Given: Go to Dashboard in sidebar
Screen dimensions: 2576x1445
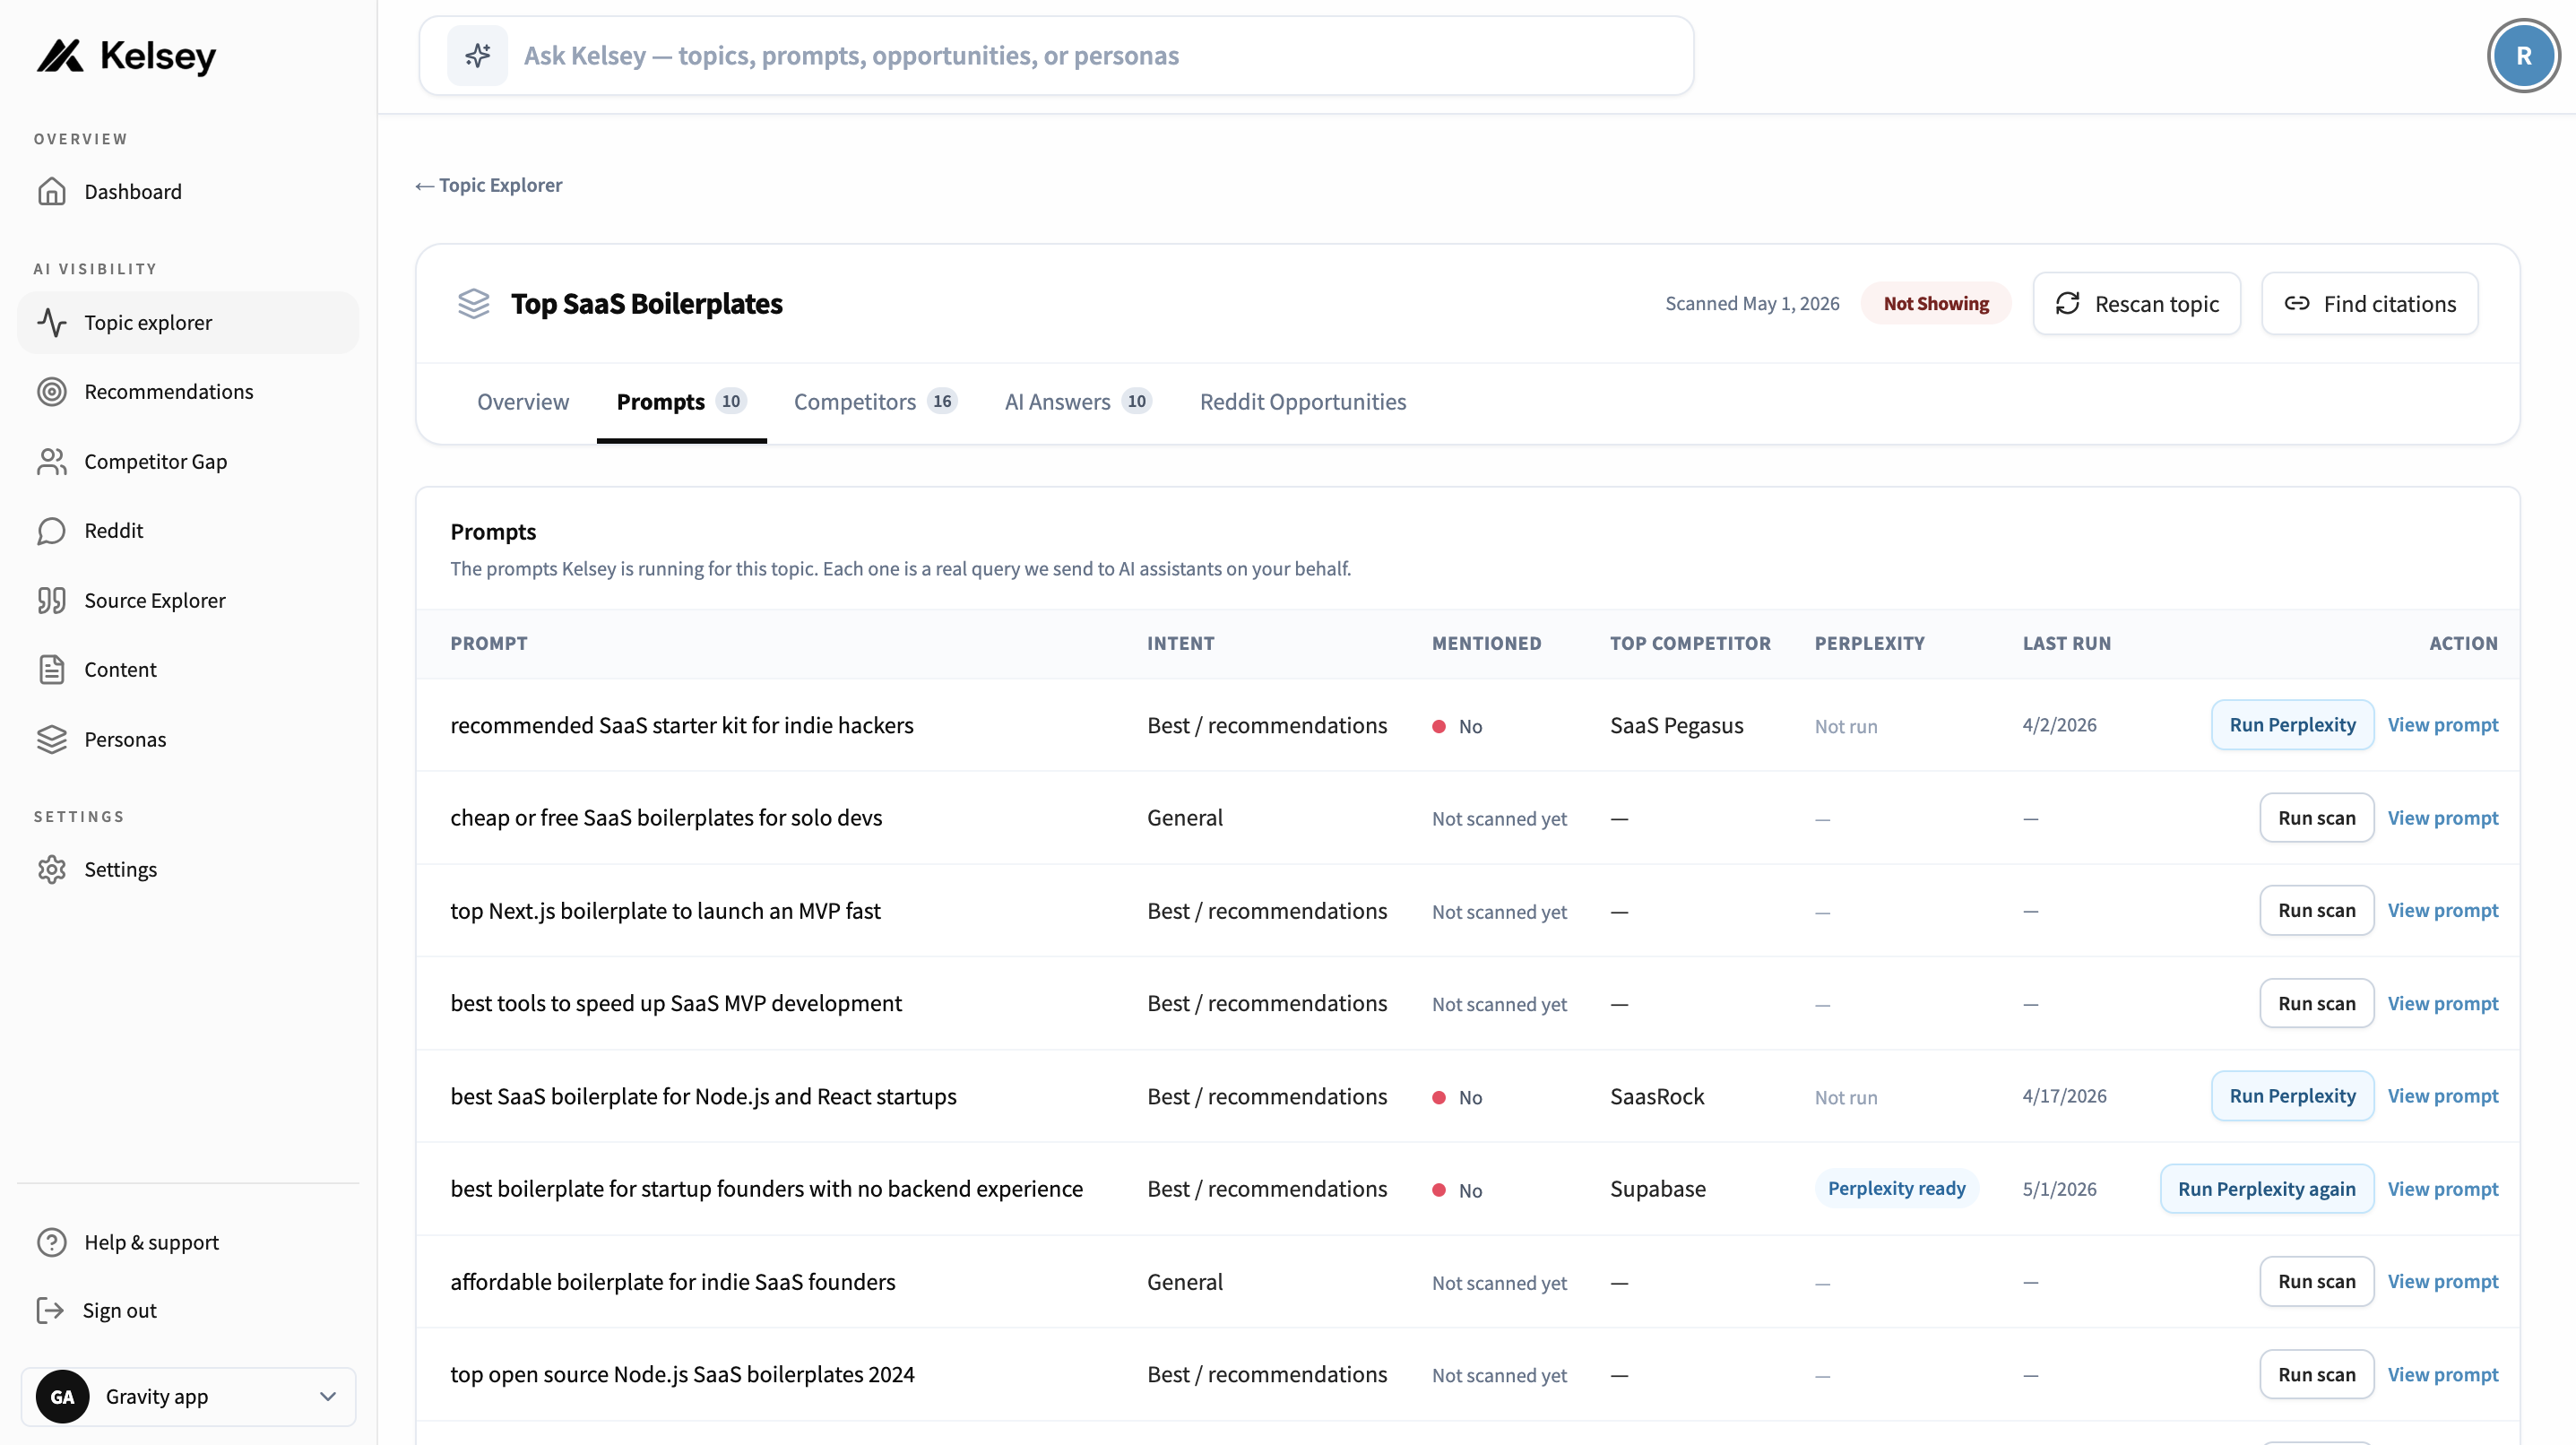Looking at the screenshot, I should [188, 191].
